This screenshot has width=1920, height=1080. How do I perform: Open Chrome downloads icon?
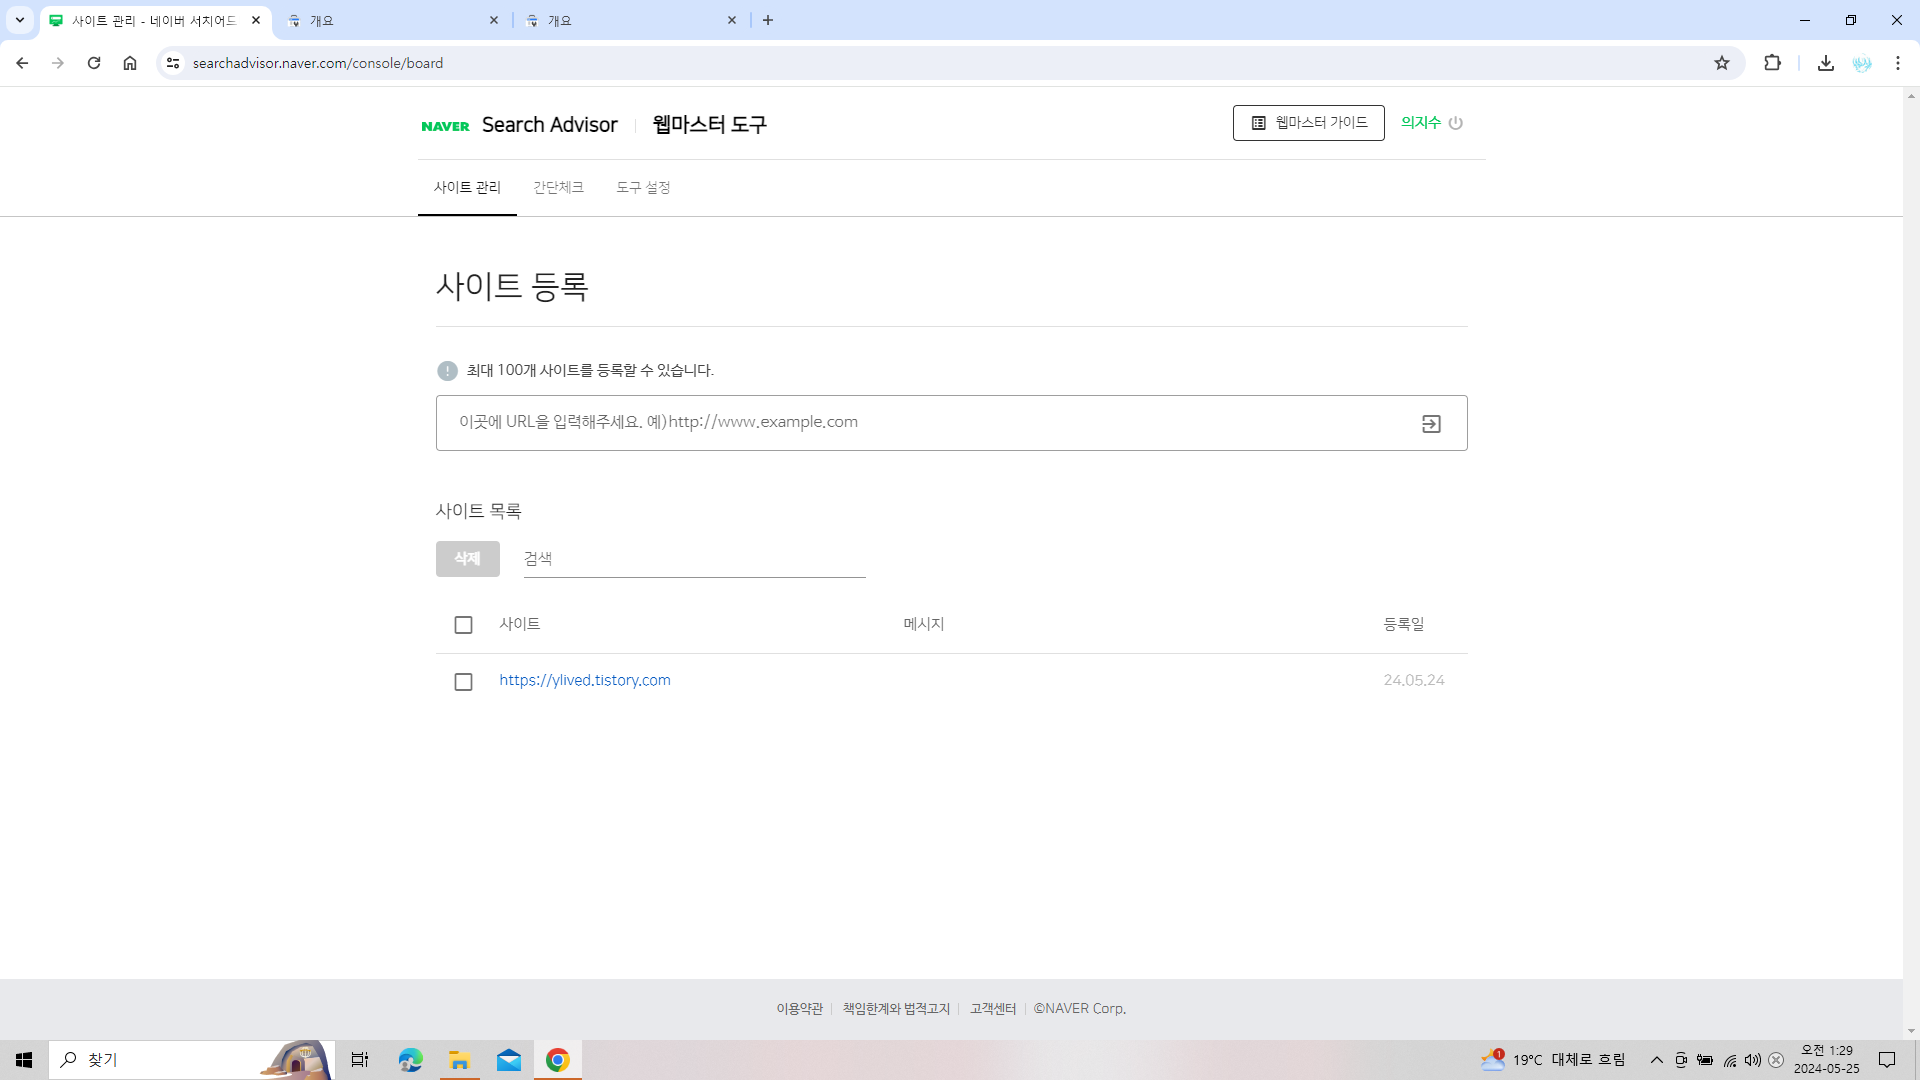click(1825, 63)
